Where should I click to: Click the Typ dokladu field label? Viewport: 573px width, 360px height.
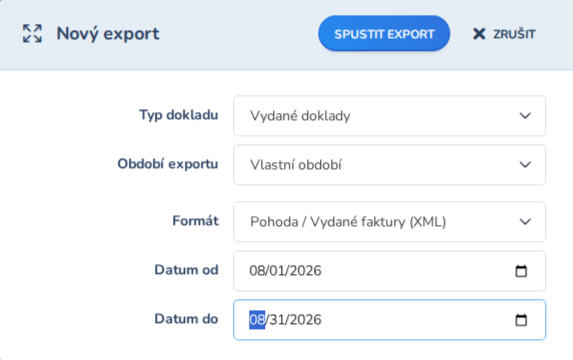tap(179, 115)
